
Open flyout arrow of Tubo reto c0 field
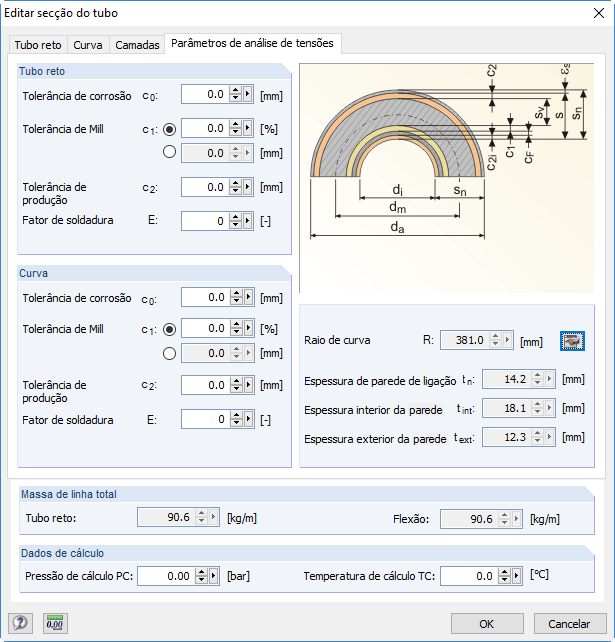point(247,94)
